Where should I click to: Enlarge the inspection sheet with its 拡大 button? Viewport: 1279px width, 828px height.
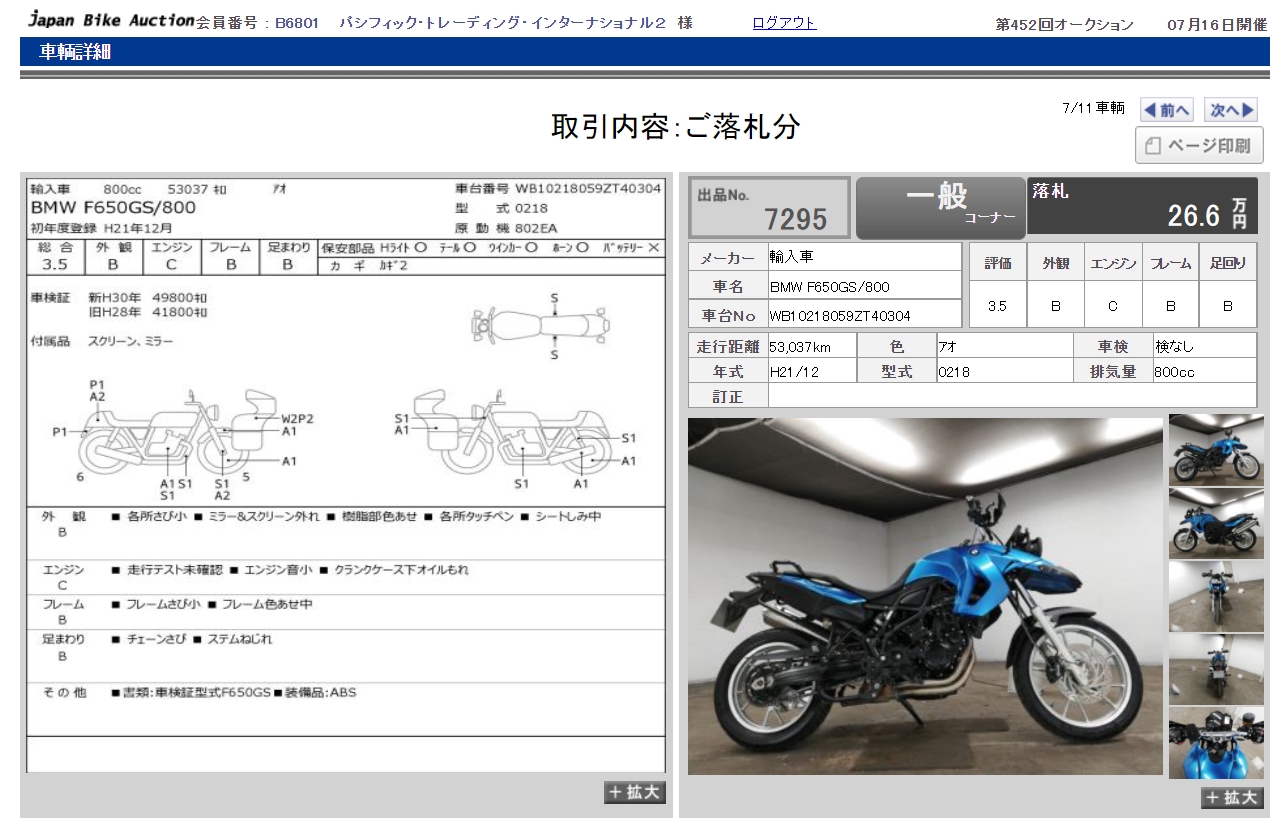(635, 792)
